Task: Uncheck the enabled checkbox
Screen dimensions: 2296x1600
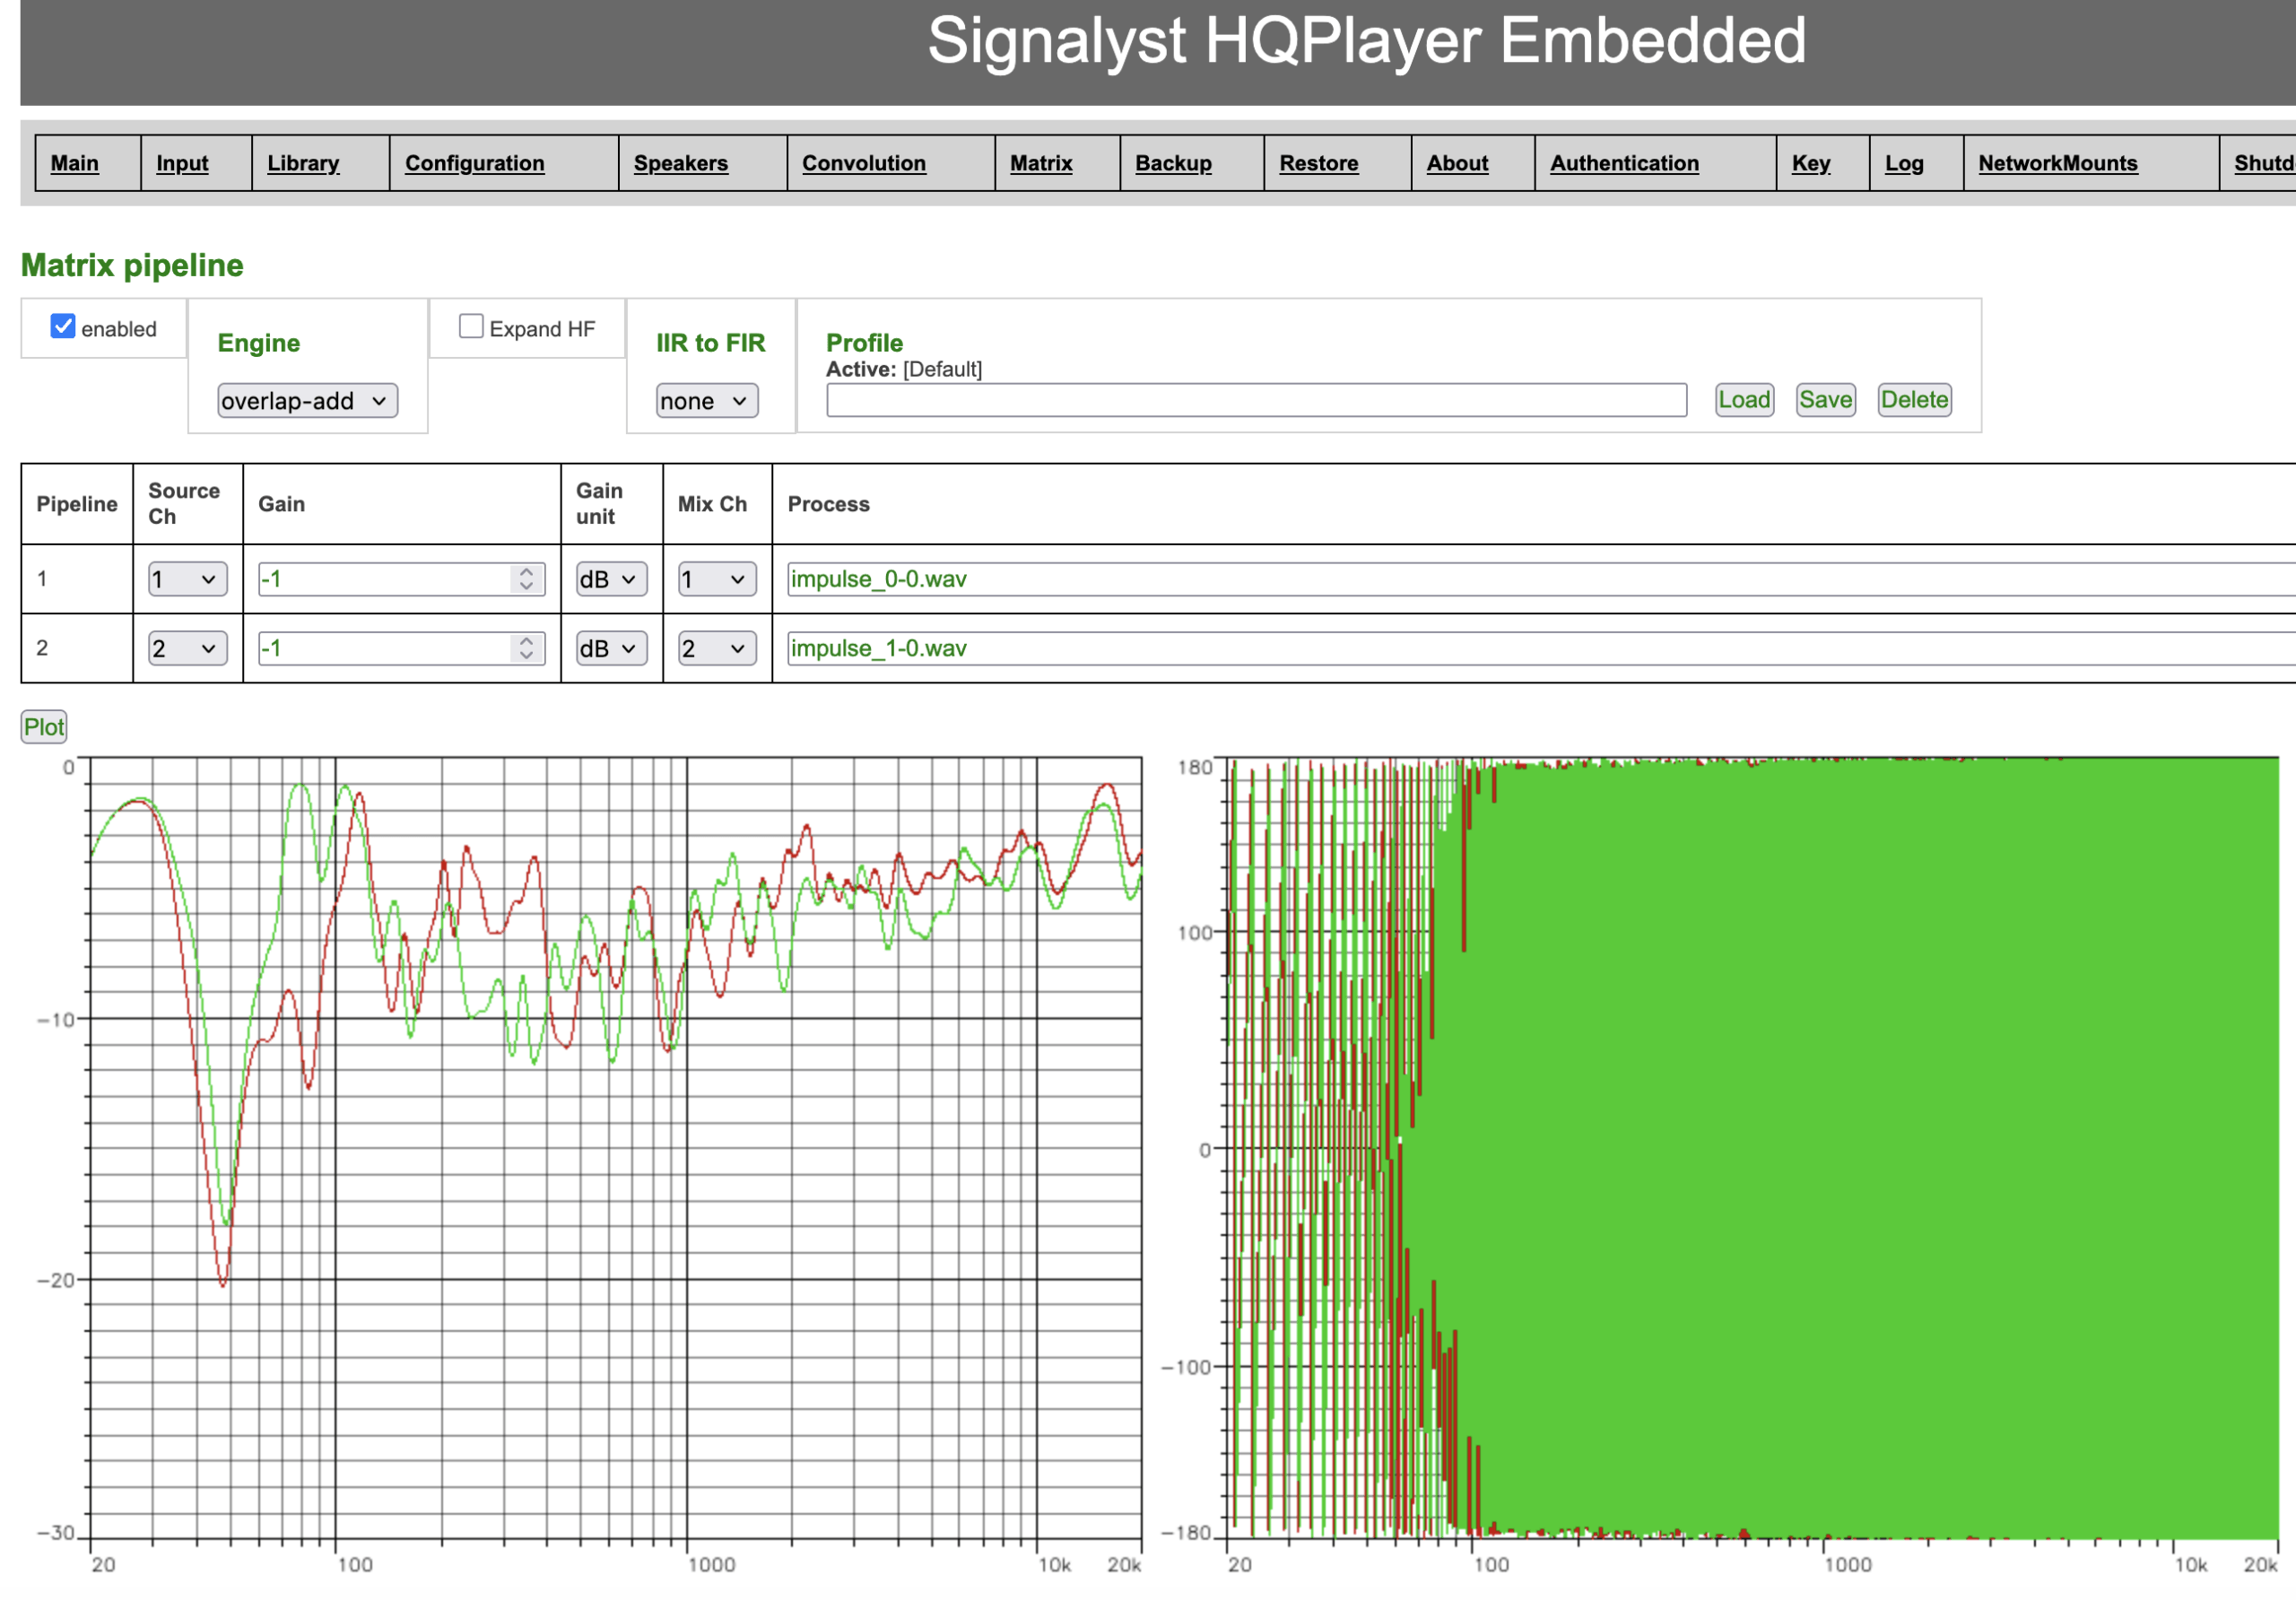Action: (63, 327)
